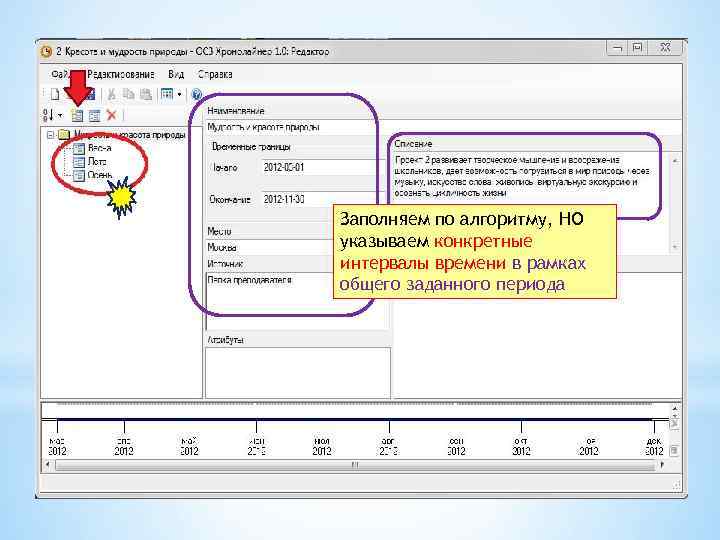Viewport: 720px width, 540px height.
Task: Click the red X delete icon
Action: [x=112, y=115]
